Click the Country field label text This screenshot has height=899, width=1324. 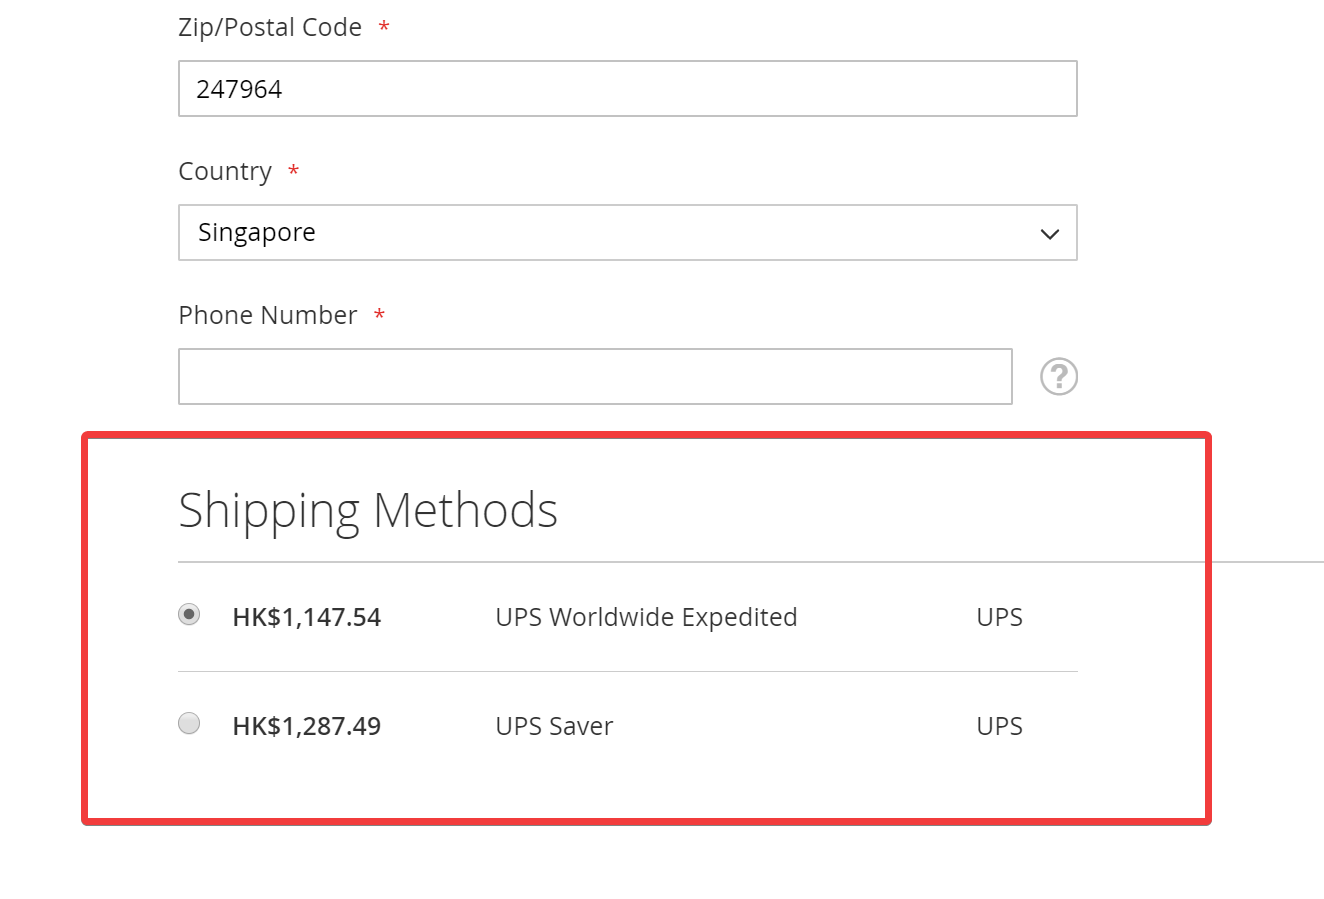tap(225, 170)
